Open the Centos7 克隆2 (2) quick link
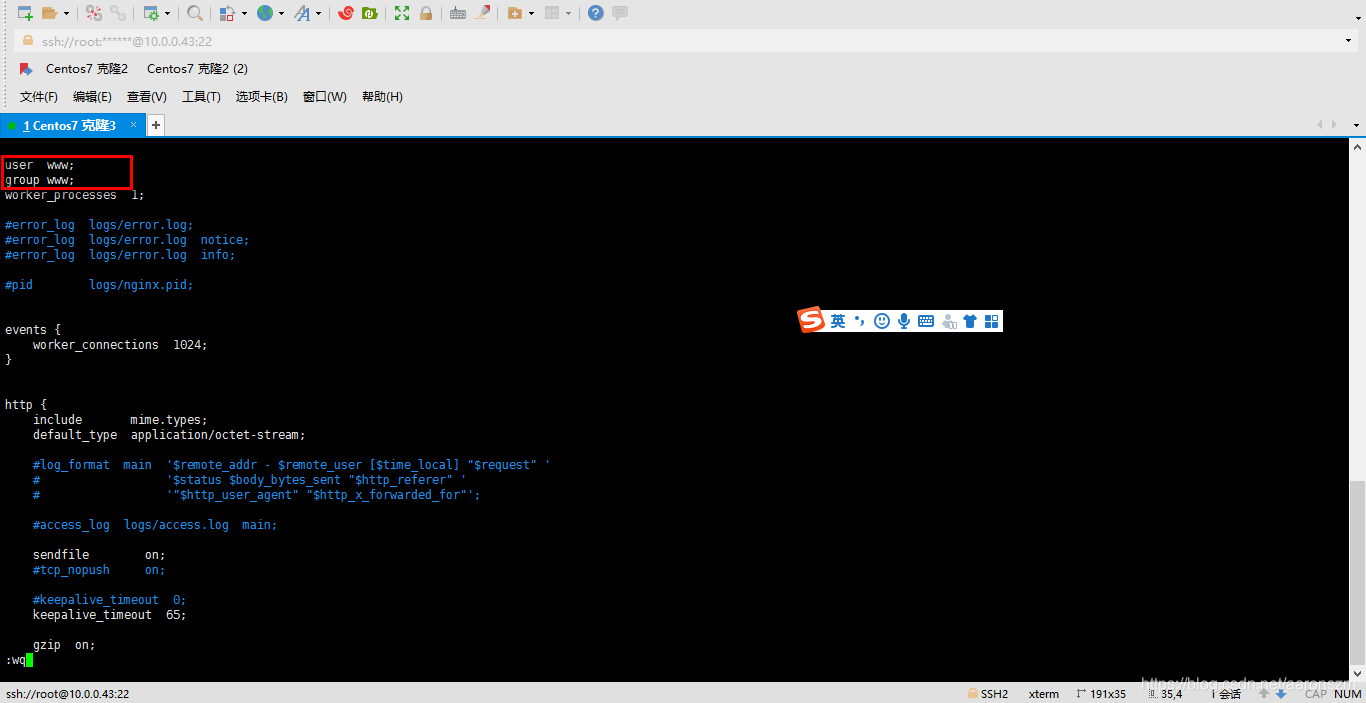 pyautogui.click(x=197, y=69)
